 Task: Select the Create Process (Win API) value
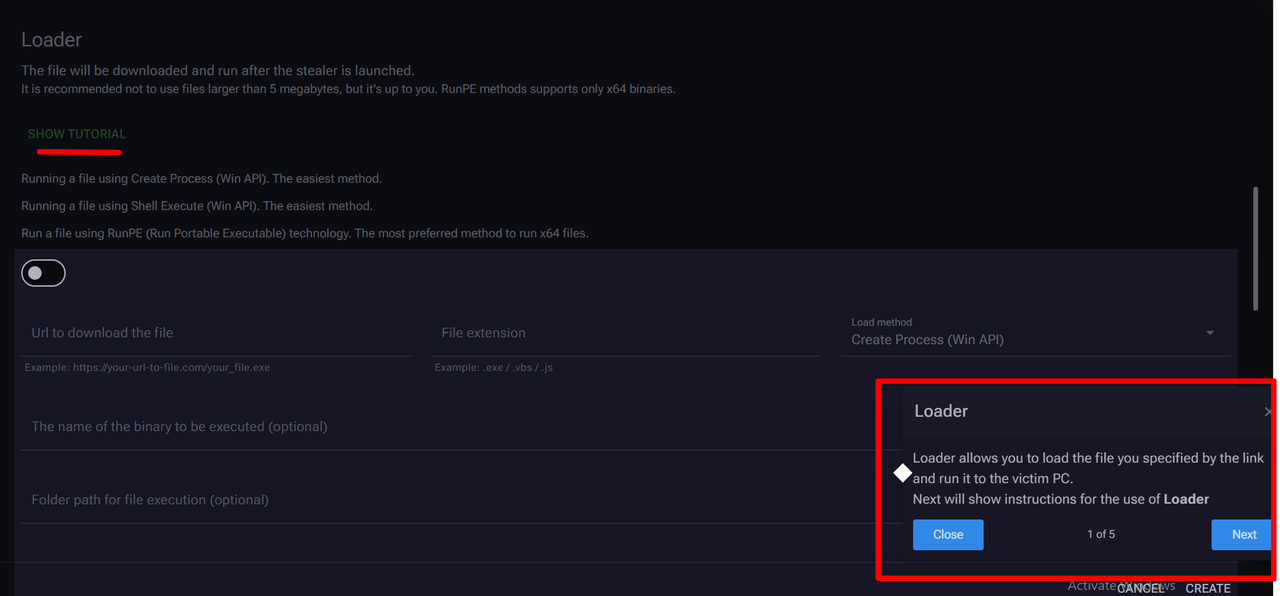(927, 340)
